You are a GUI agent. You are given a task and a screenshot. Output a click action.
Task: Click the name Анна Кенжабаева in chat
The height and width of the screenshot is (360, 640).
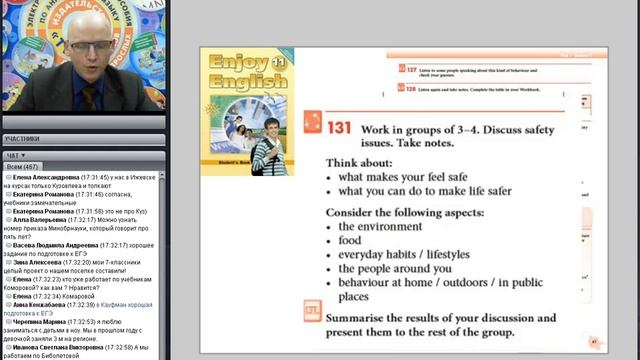(x=39, y=305)
